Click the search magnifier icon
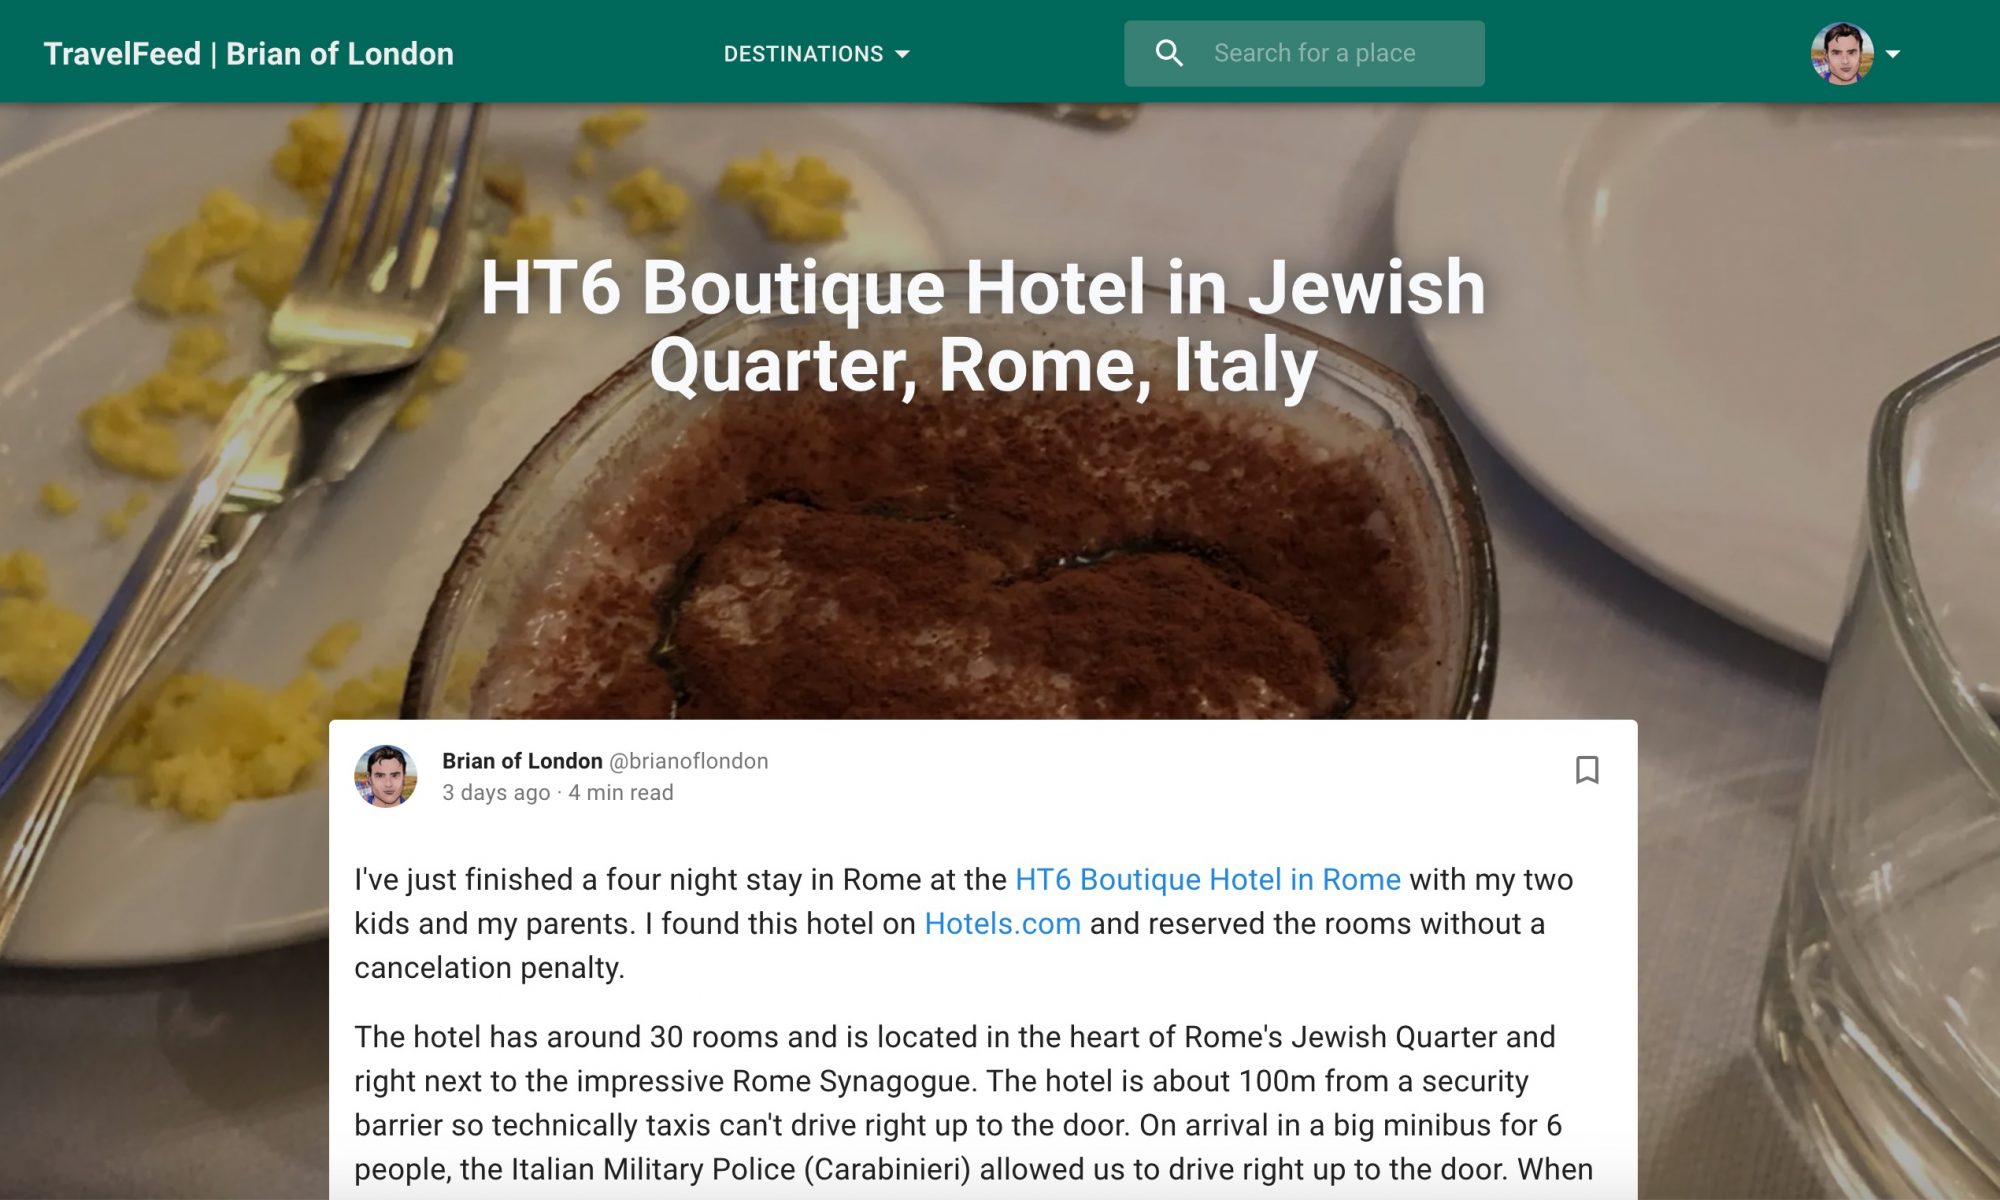Screen dimensions: 2000x1200 [1169, 53]
